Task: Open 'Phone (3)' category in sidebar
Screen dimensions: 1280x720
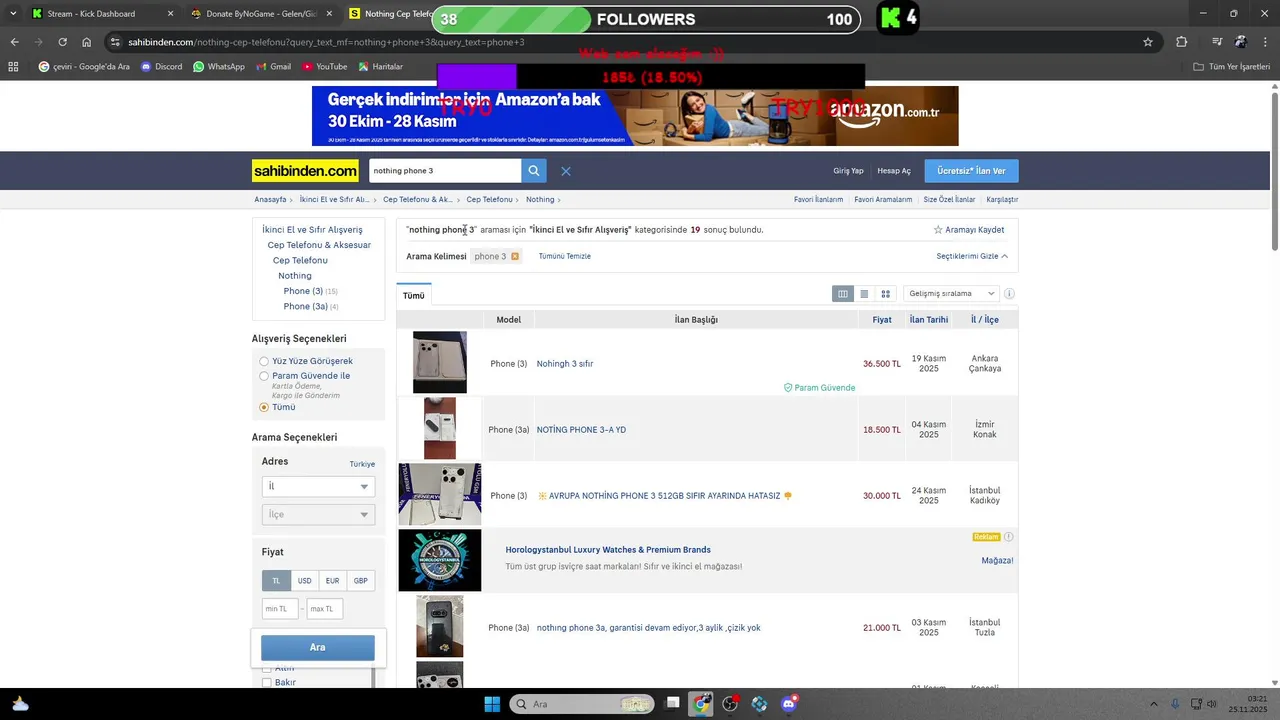Action: 303,291
